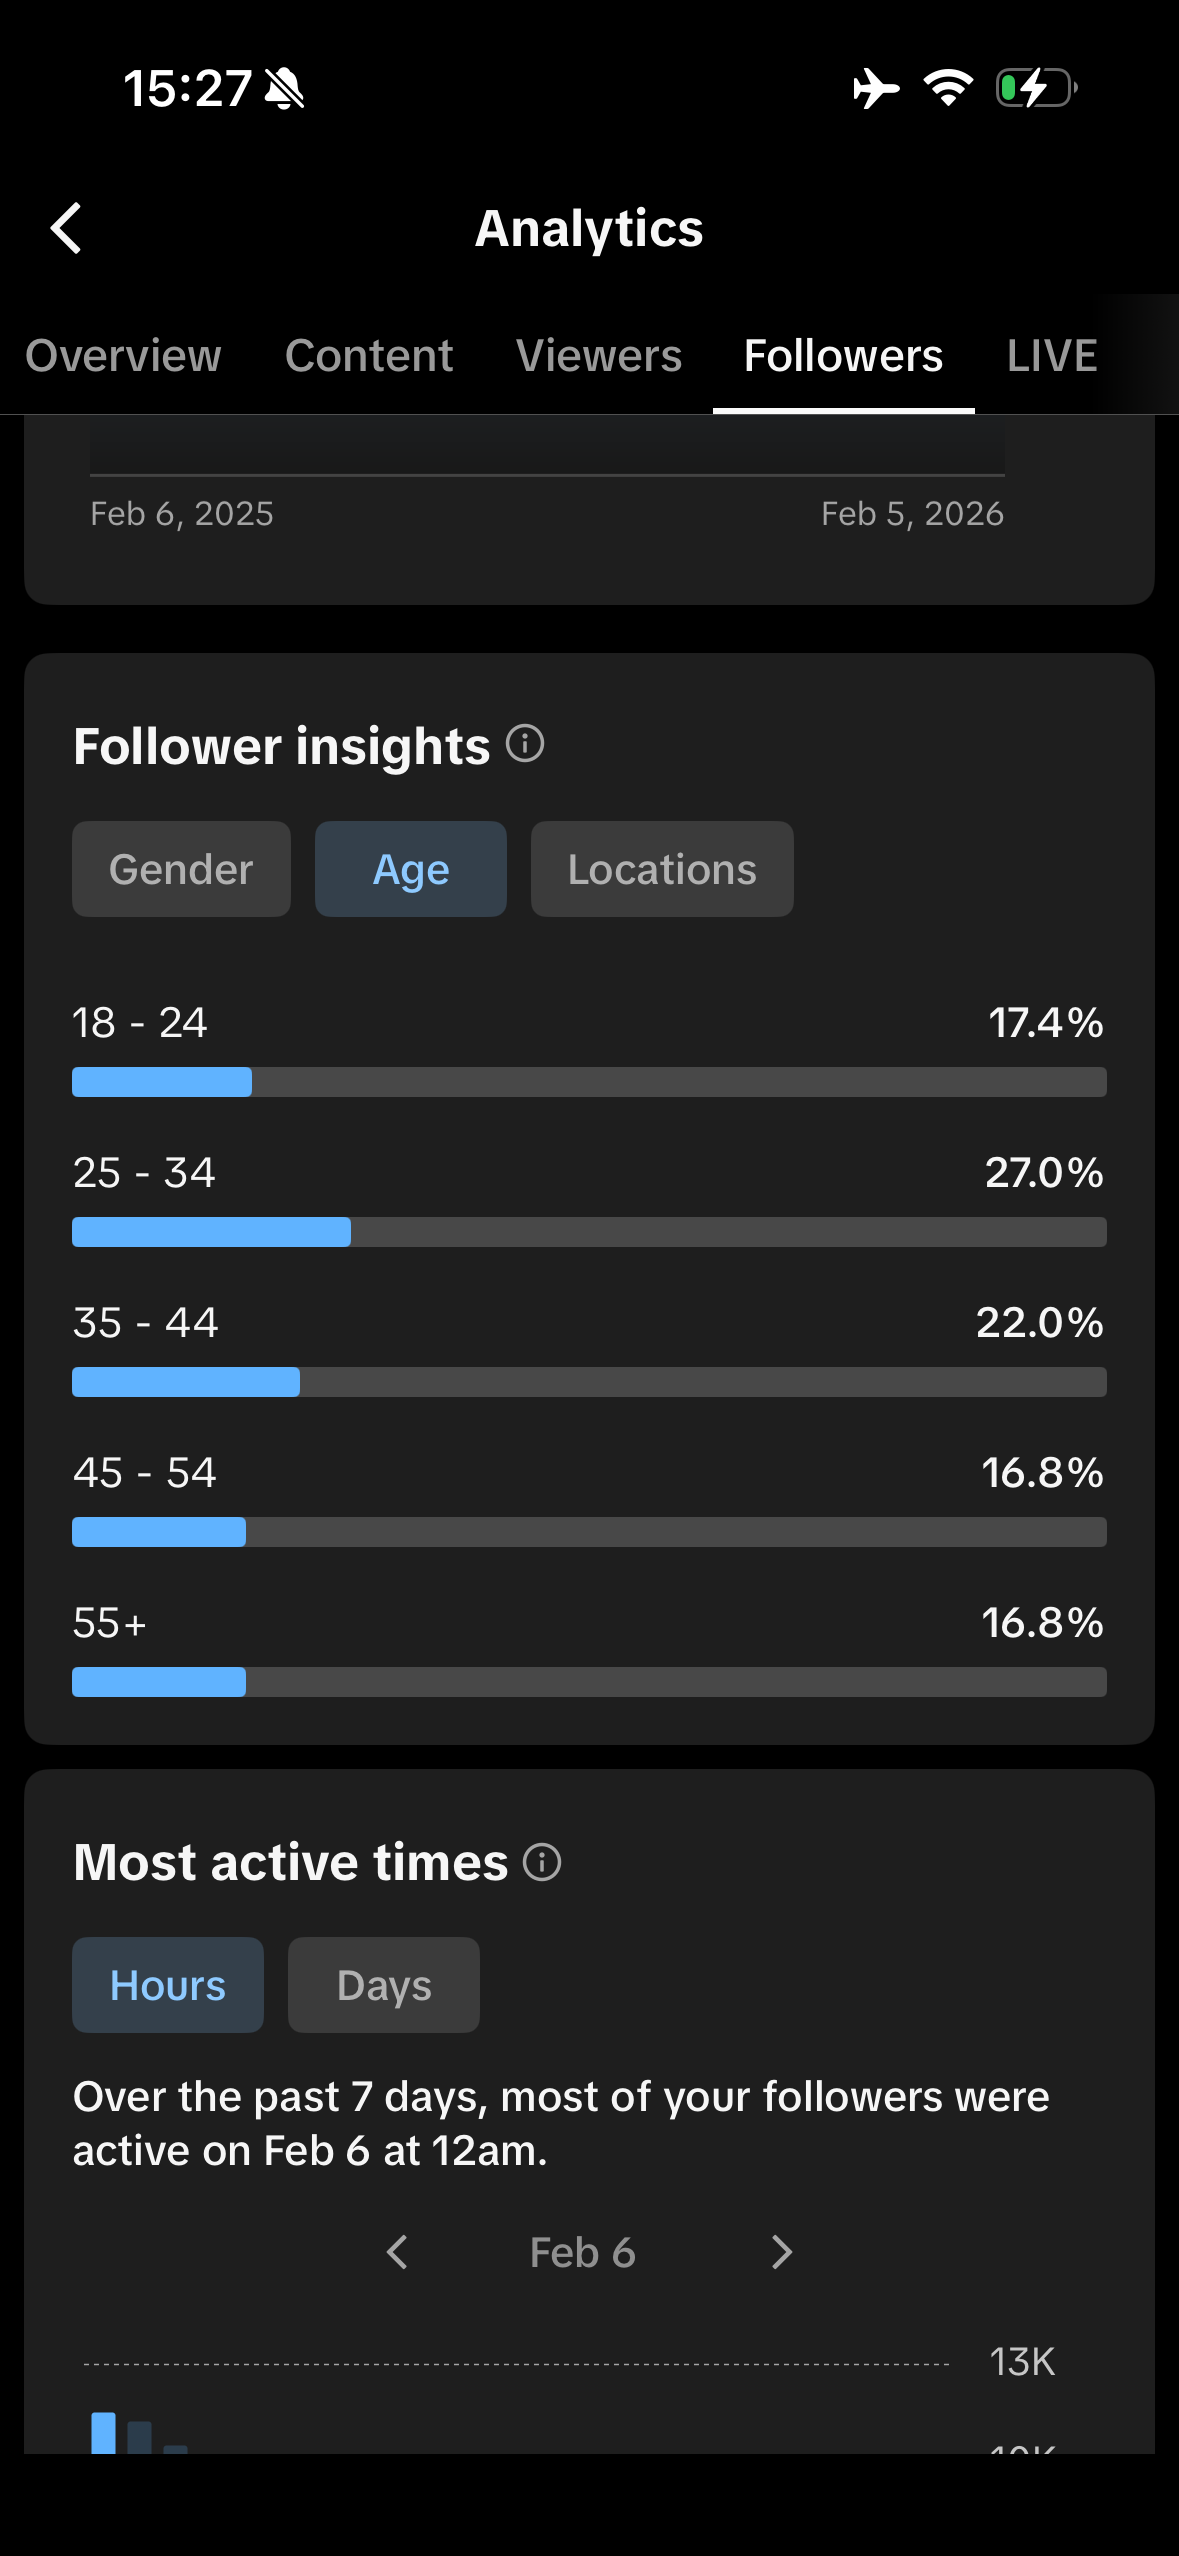Switch to the Overview tab
The width and height of the screenshot is (1179, 2556).
(123, 356)
